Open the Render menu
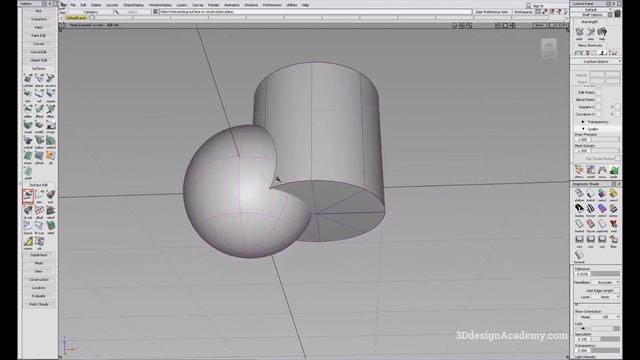The image size is (640, 360). 213,5
